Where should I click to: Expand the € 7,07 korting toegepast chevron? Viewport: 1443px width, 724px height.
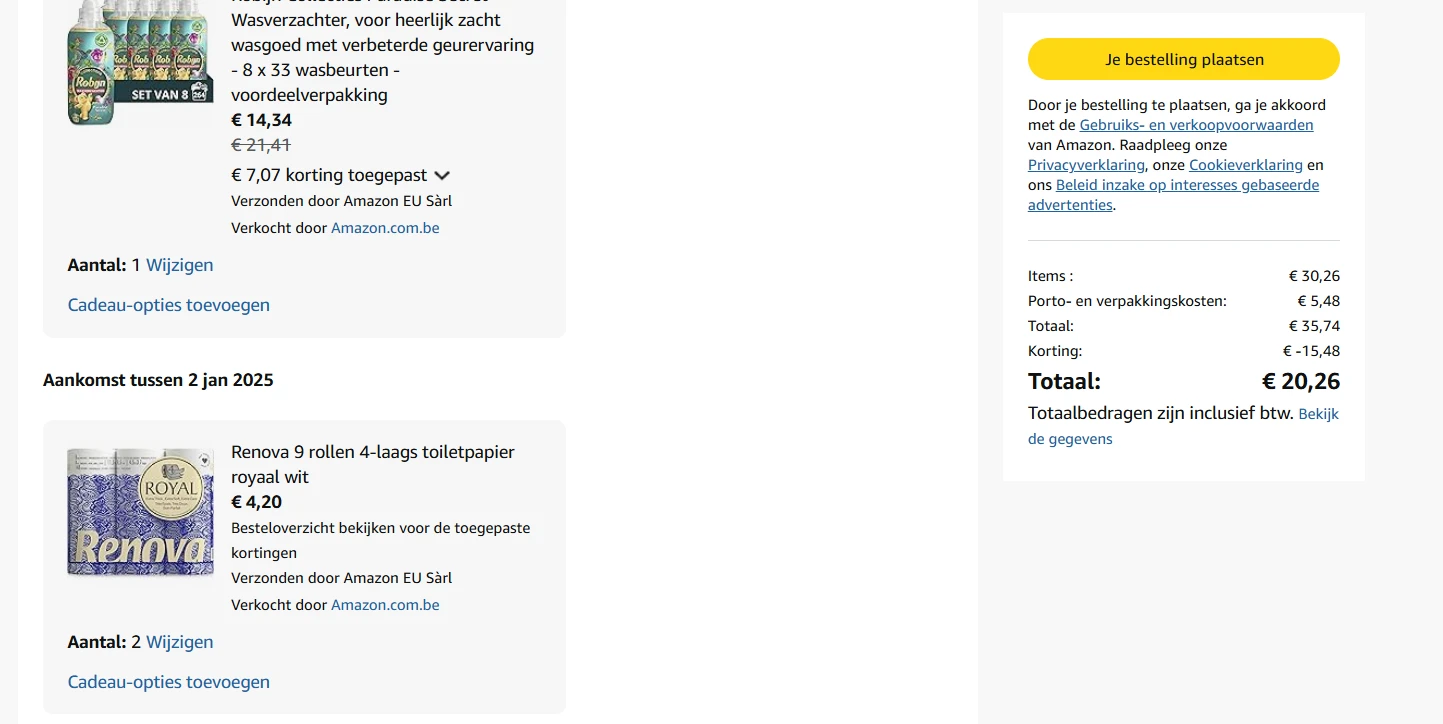click(x=442, y=176)
